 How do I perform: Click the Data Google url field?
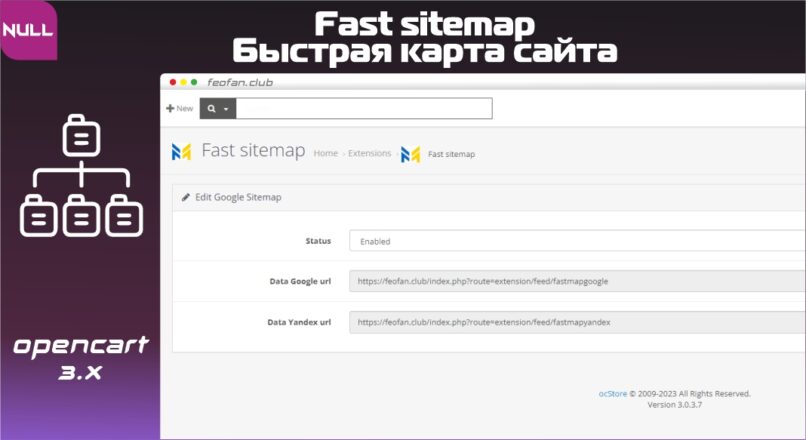[x=577, y=281]
